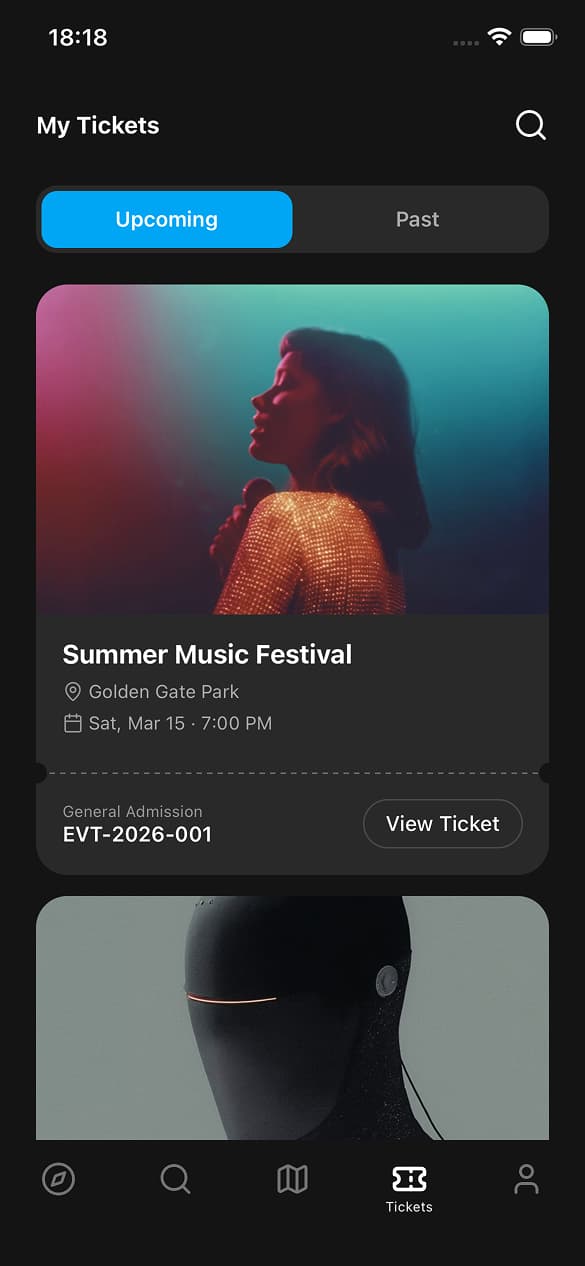Open the second event card image
This screenshot has height=1266, width=585.
pyautogui.click(x=292, y=1018)
